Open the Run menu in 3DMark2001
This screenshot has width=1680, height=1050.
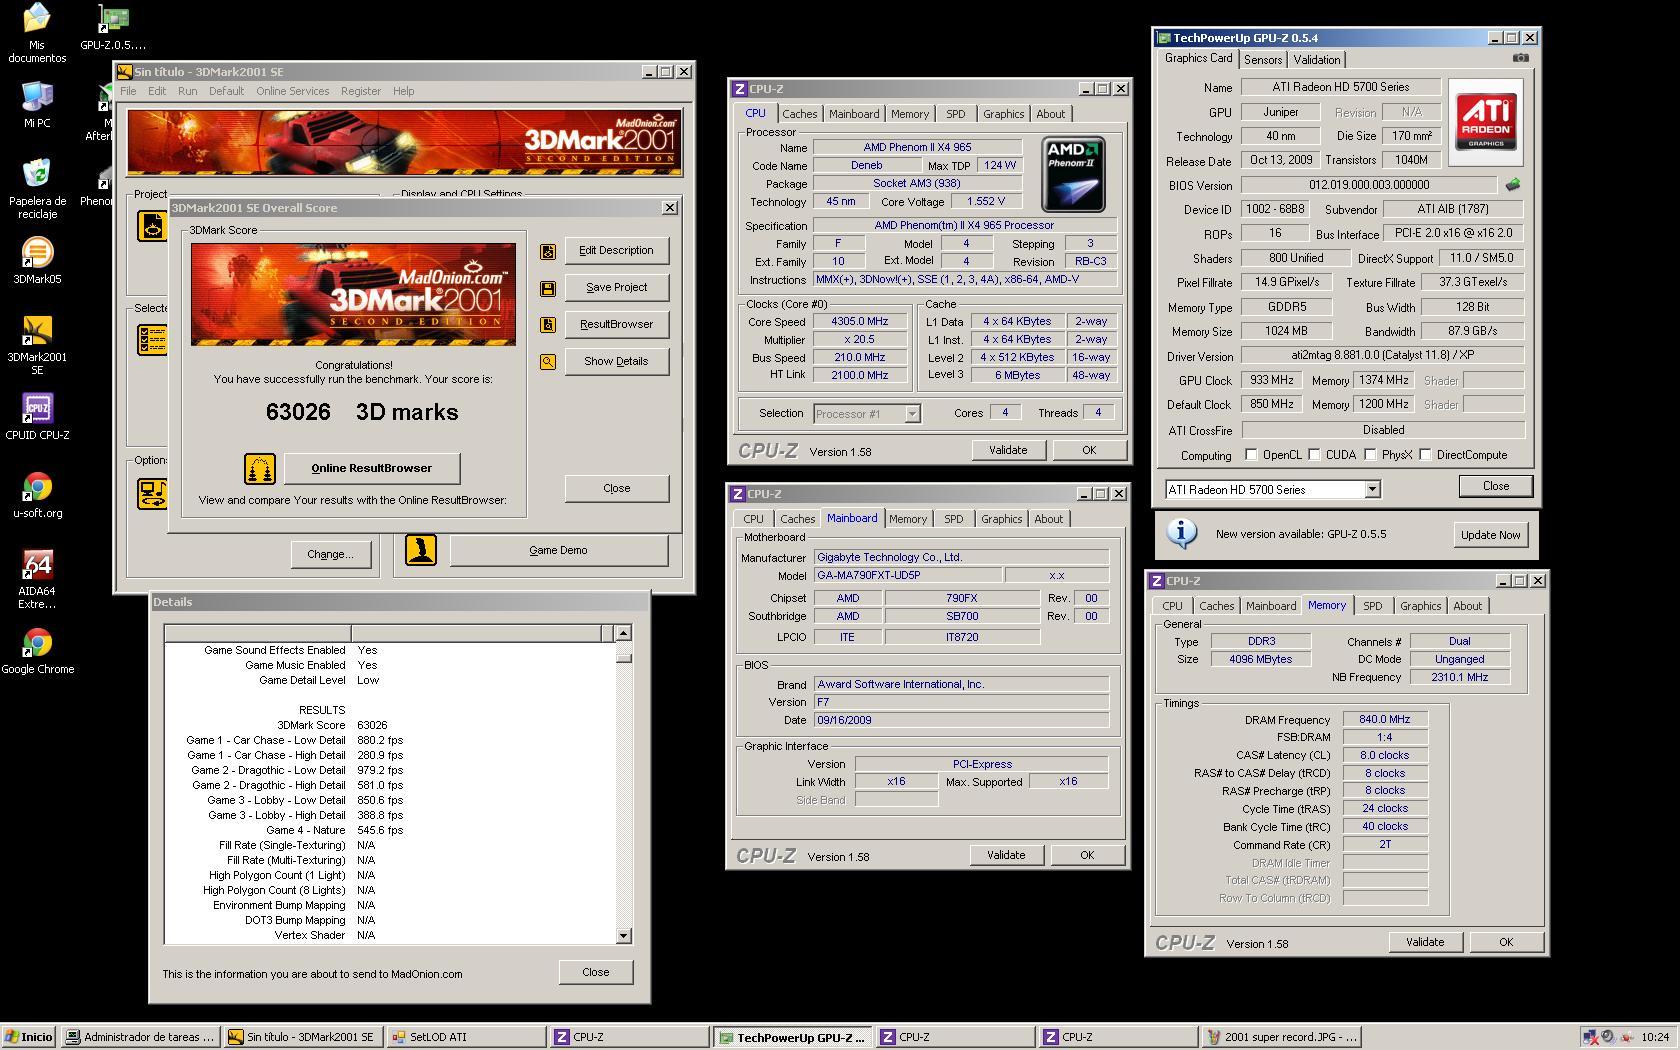[187, 91]
